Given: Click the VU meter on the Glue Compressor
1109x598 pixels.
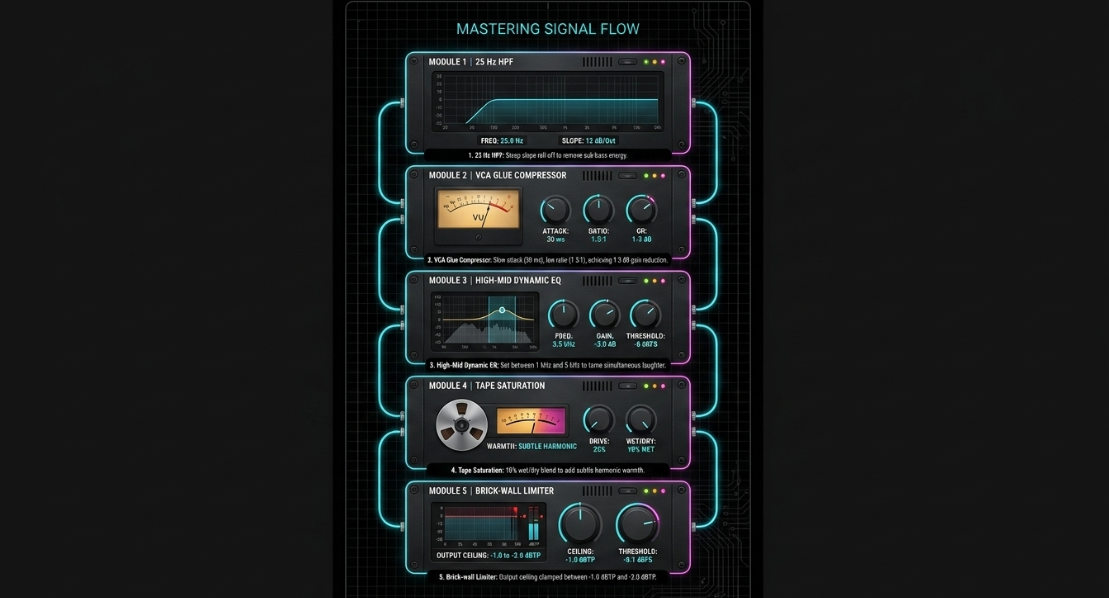Looking at the screenshot, I should (479, 209).
